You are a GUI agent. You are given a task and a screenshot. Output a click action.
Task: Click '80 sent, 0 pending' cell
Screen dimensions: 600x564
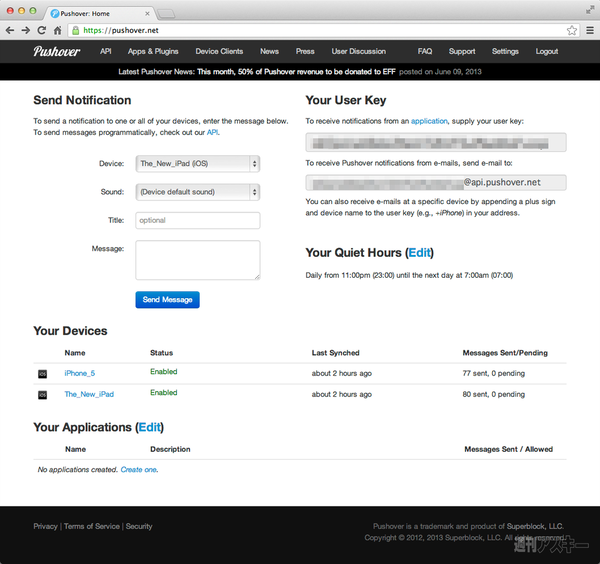[x=494, y=394]
